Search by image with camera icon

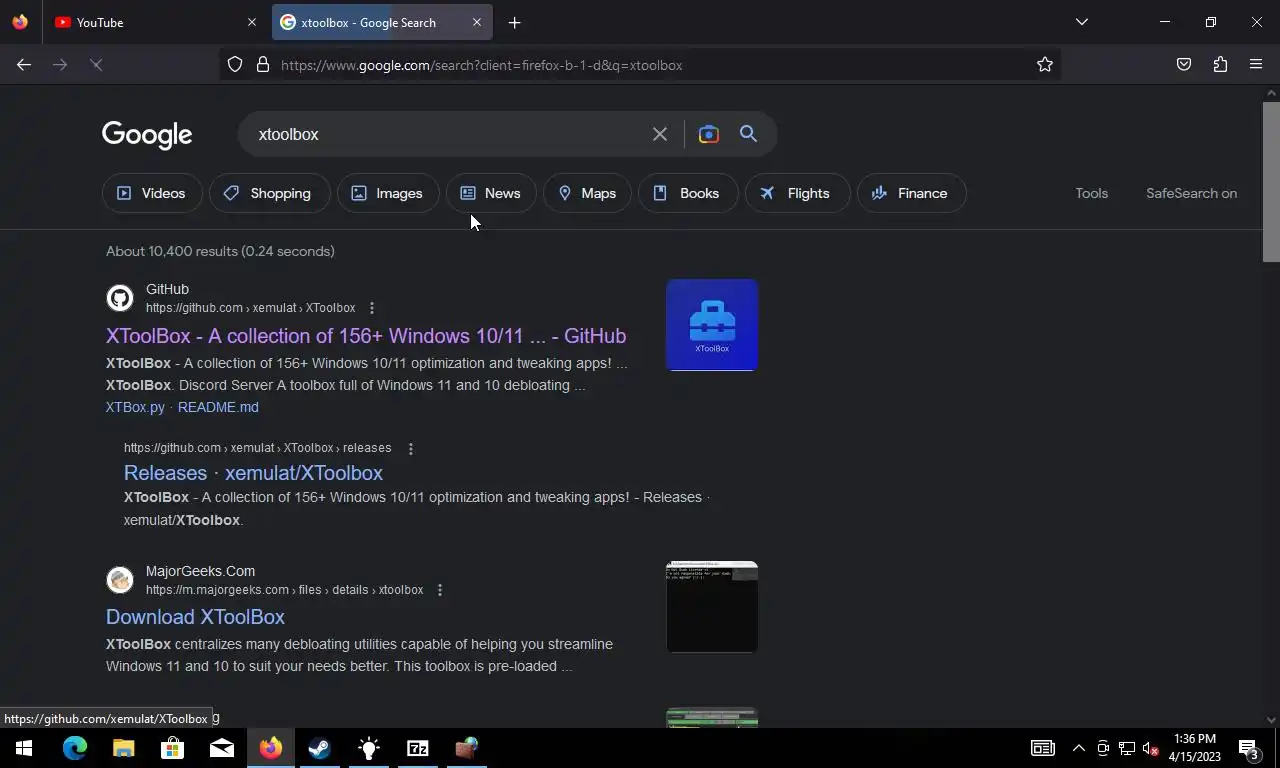[x=708, y=134]
